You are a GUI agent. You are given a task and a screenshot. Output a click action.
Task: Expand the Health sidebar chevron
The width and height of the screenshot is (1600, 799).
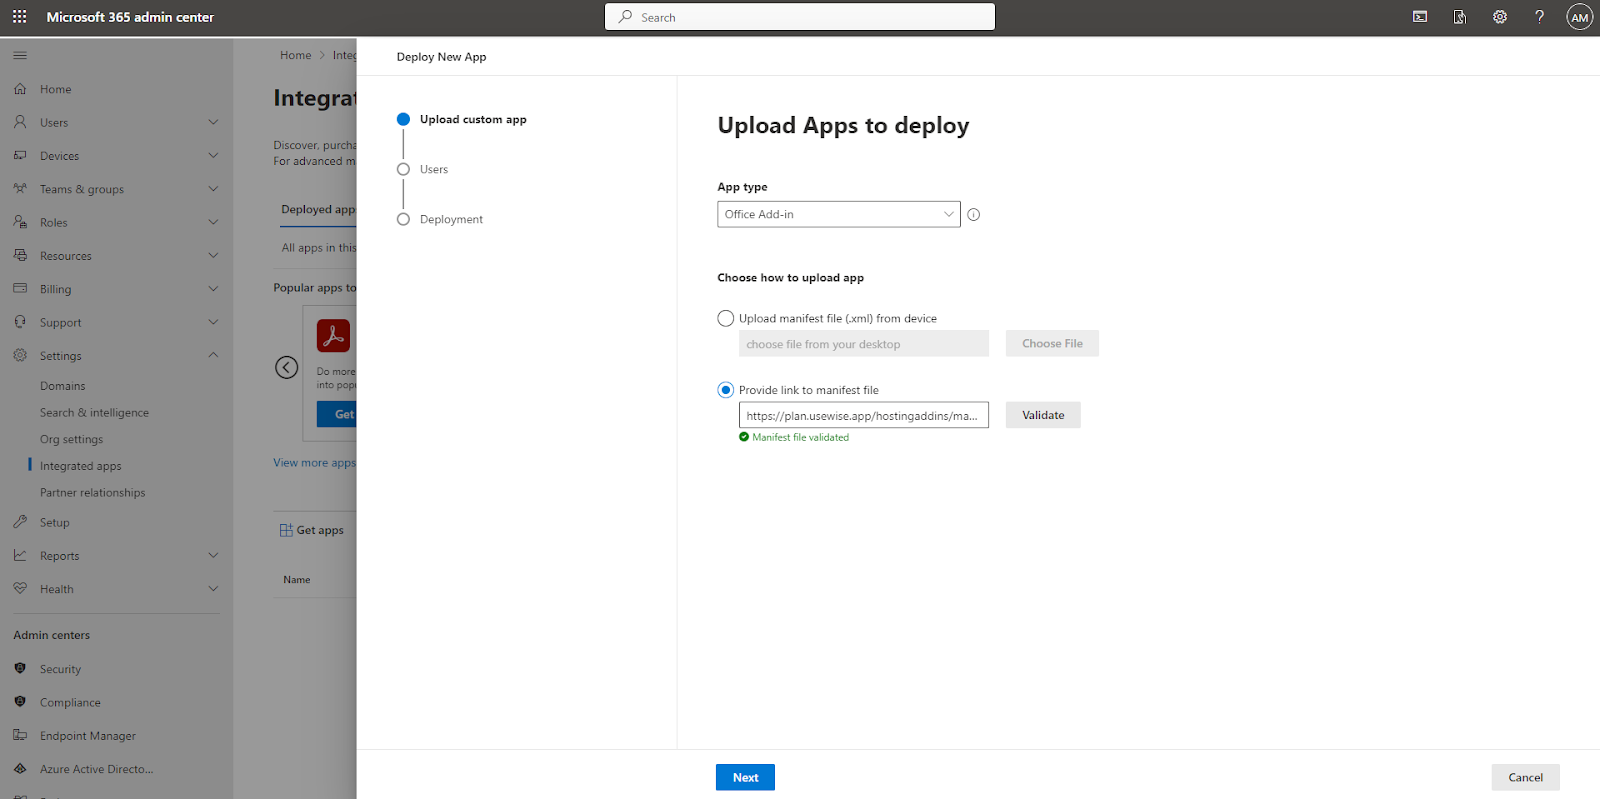(x=213, y=589)
